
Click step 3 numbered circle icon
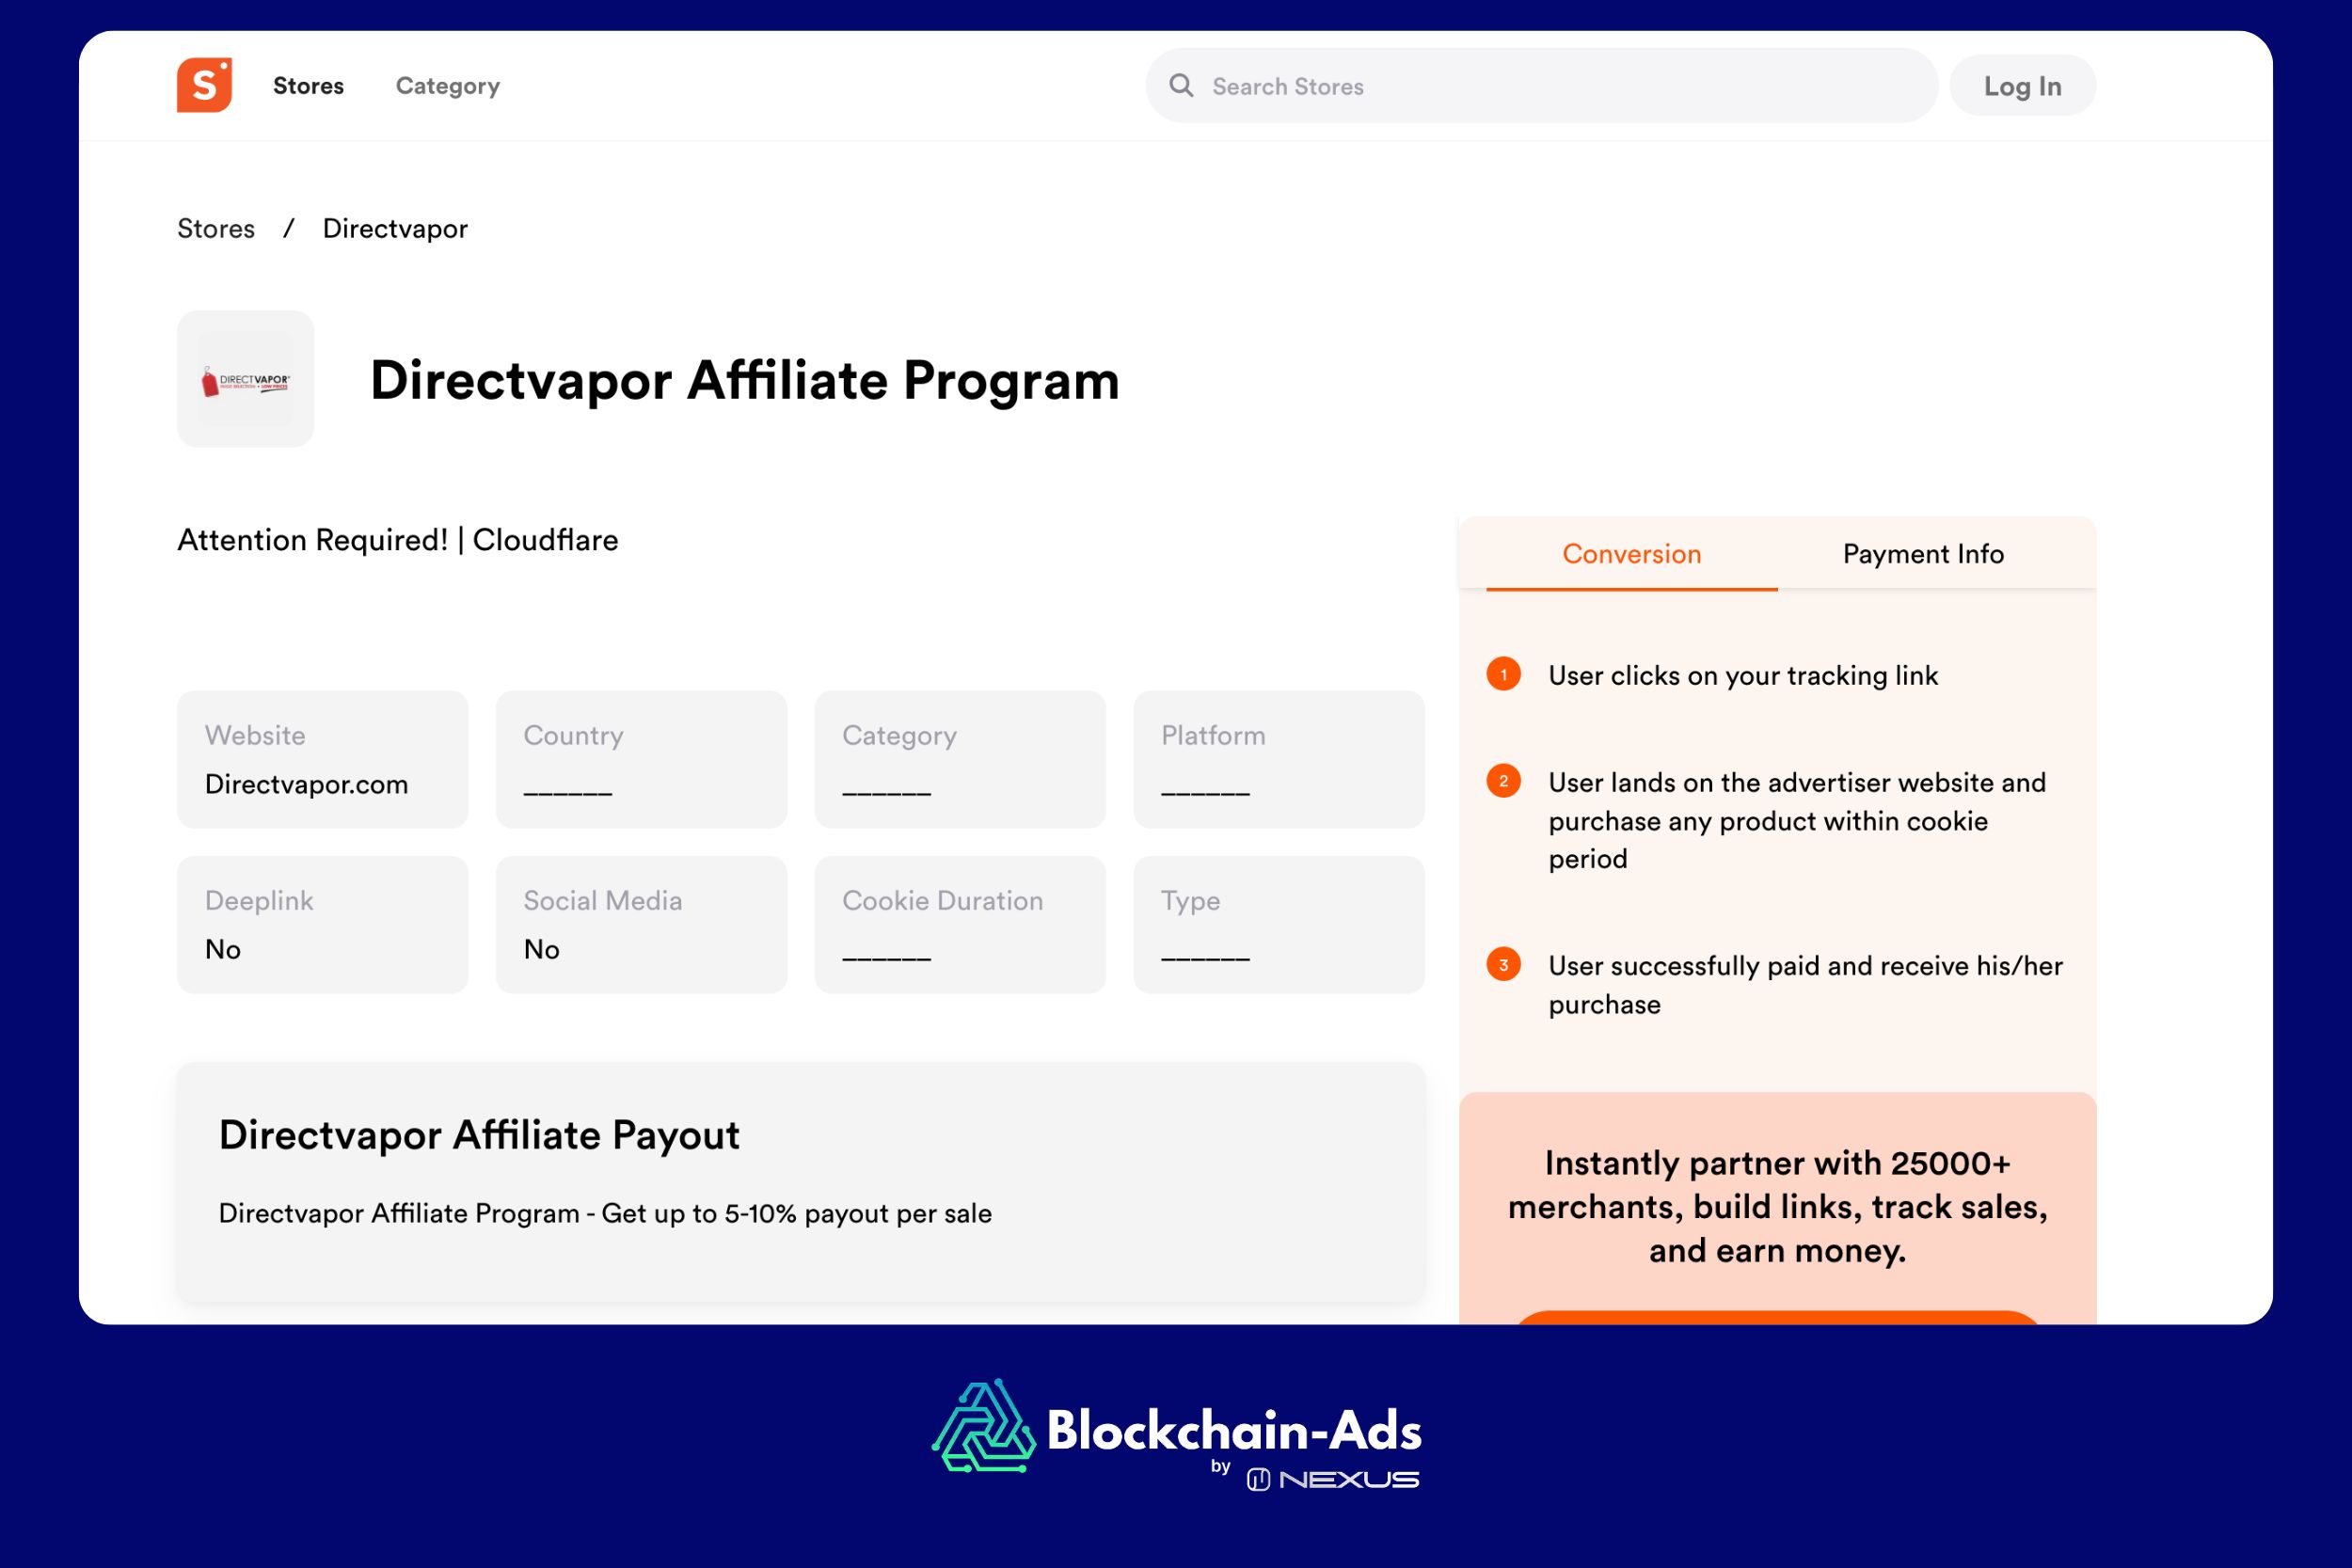point(1504,965)
